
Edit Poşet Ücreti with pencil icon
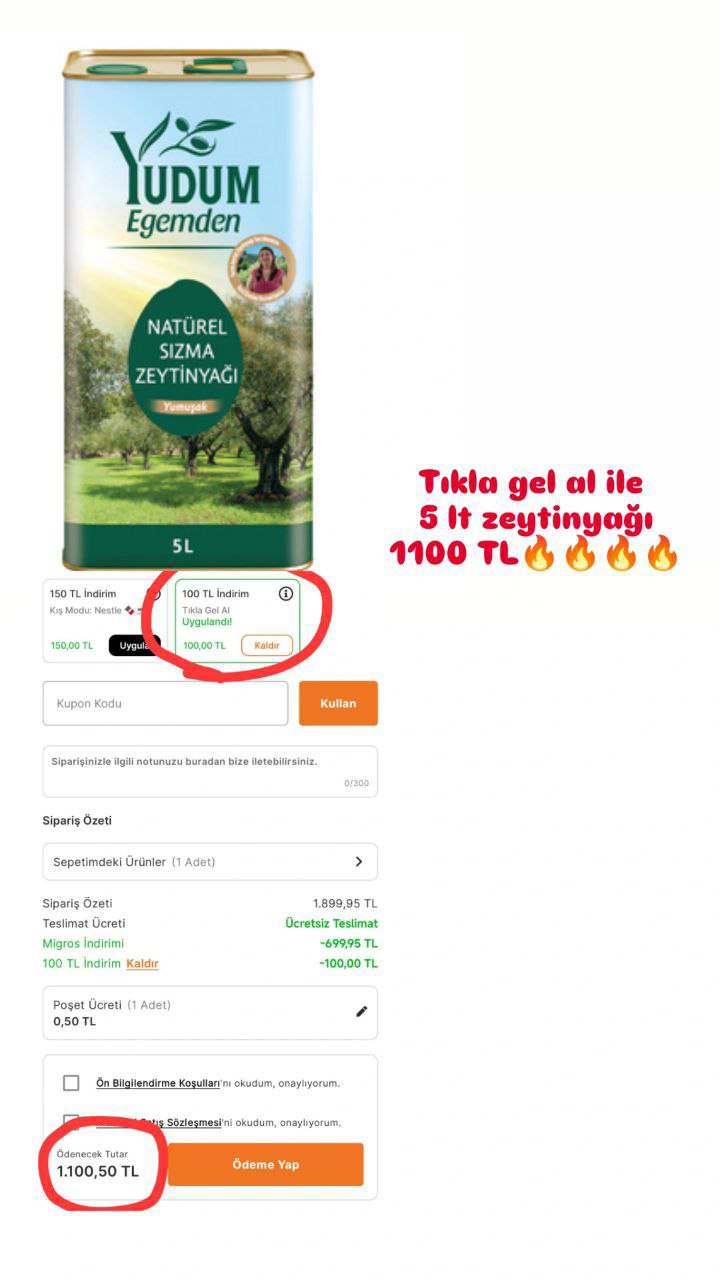361,1012
